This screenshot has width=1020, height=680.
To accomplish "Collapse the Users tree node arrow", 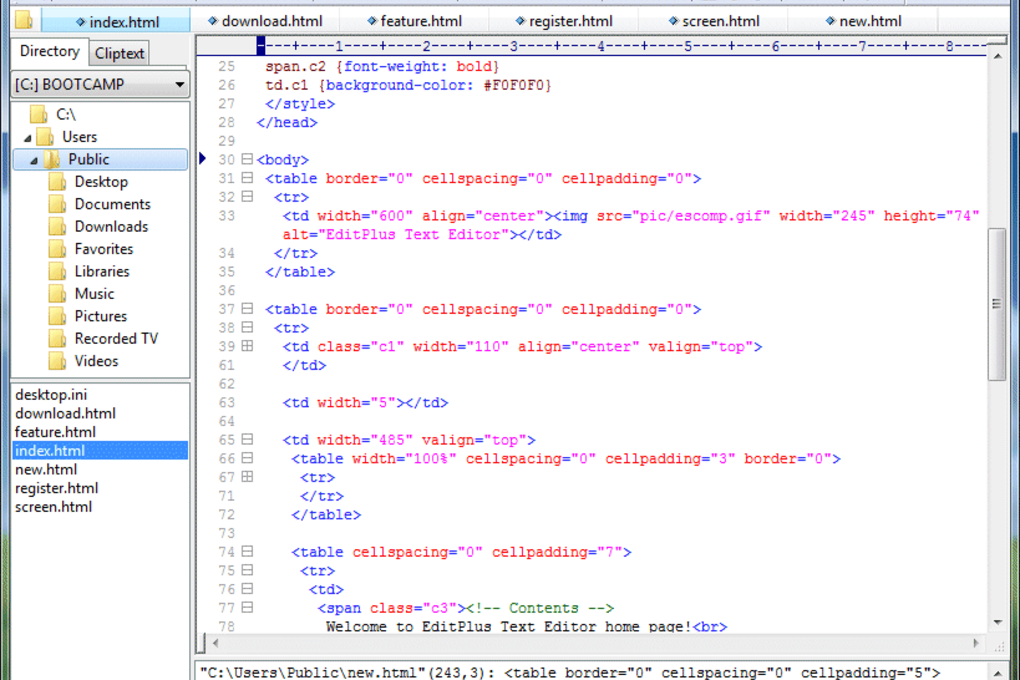I will tap(27, 138).
